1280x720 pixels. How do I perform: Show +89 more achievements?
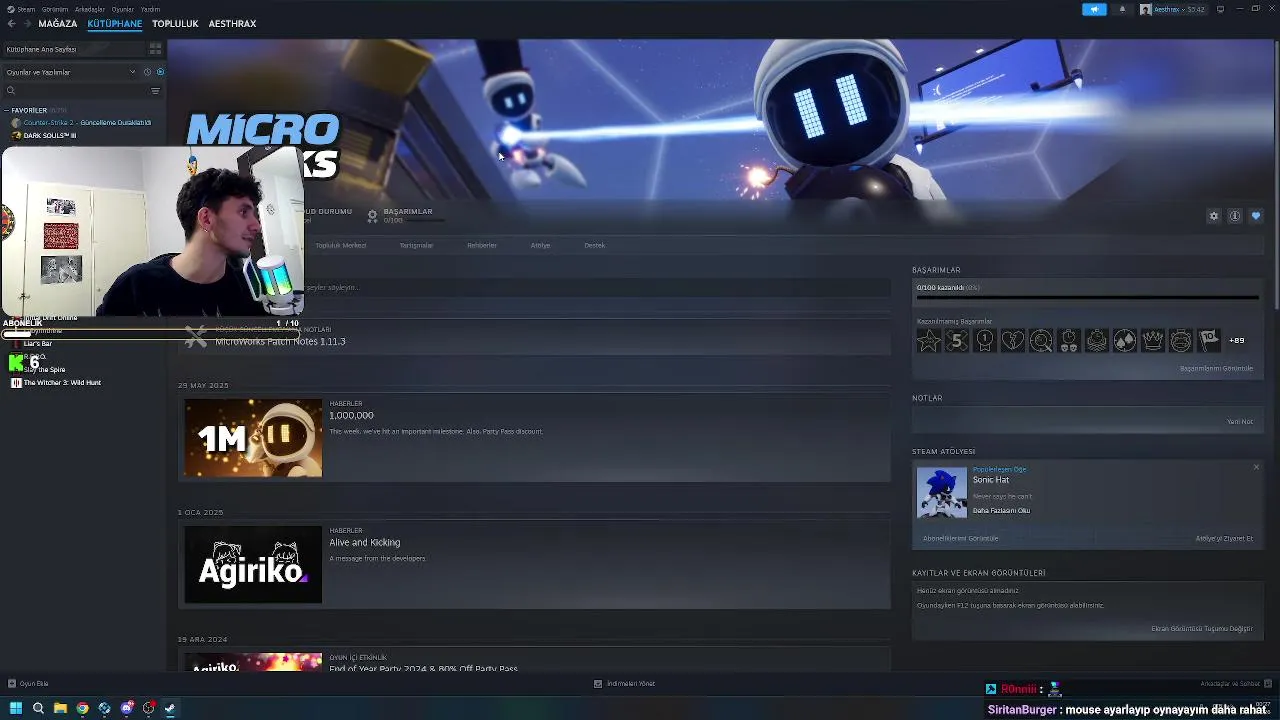1237,341
